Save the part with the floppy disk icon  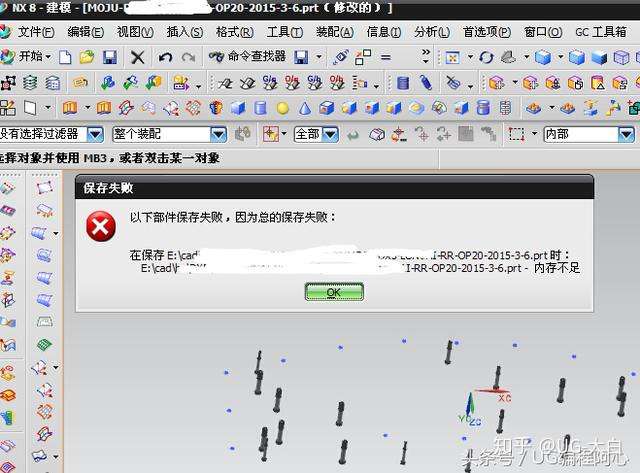(x=110, y=57)
